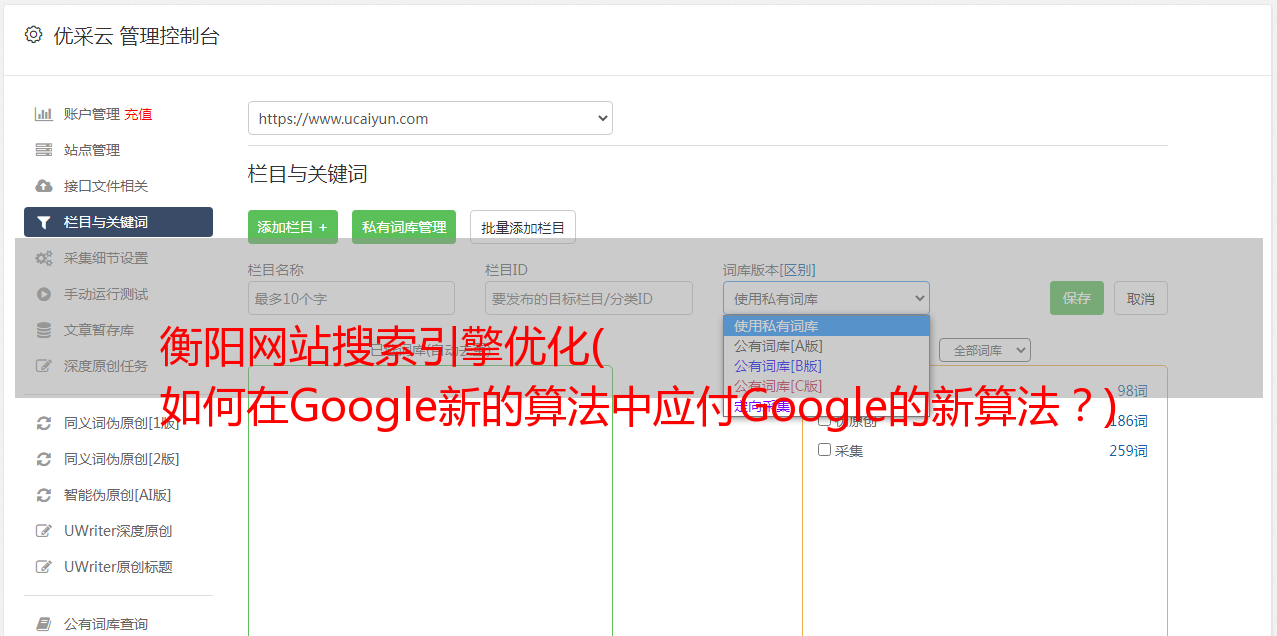Click the play circle icon for 手动运行测试
This screenshot has height=636, width=1277.
pos(44,294)
